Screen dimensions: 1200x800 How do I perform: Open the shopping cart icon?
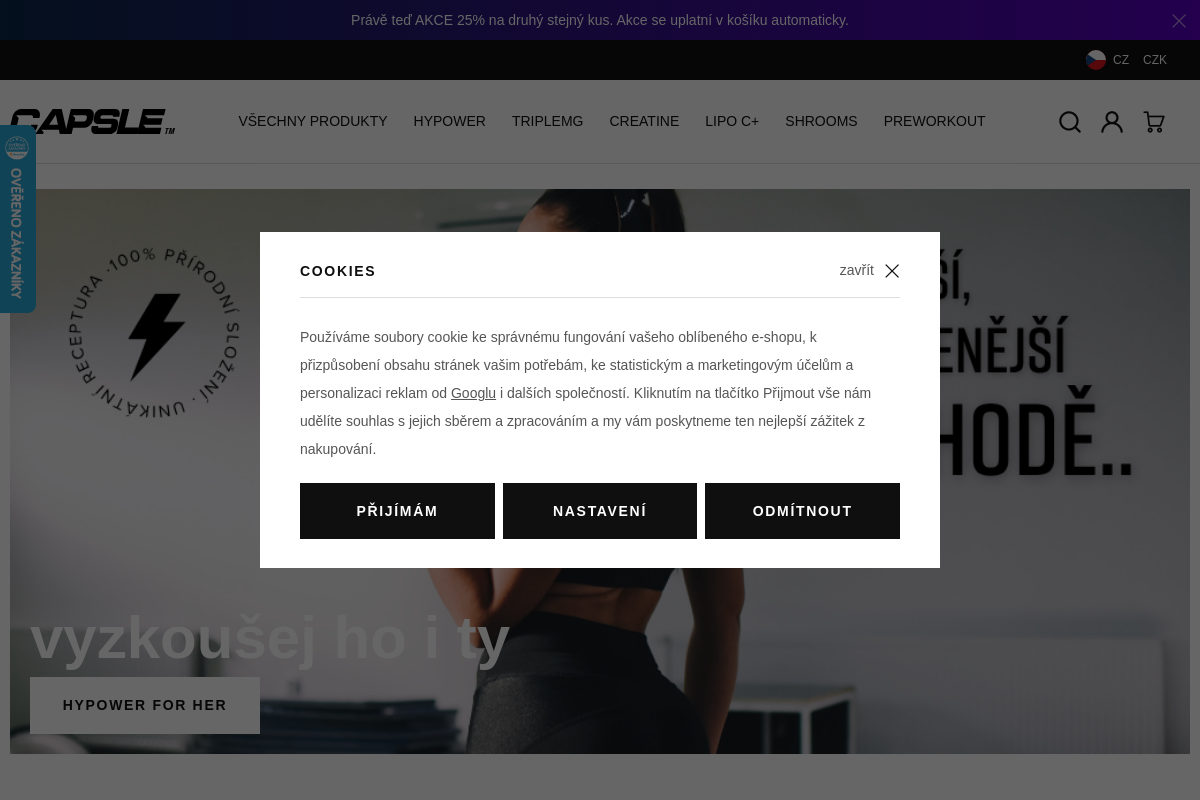[1154, 122]
